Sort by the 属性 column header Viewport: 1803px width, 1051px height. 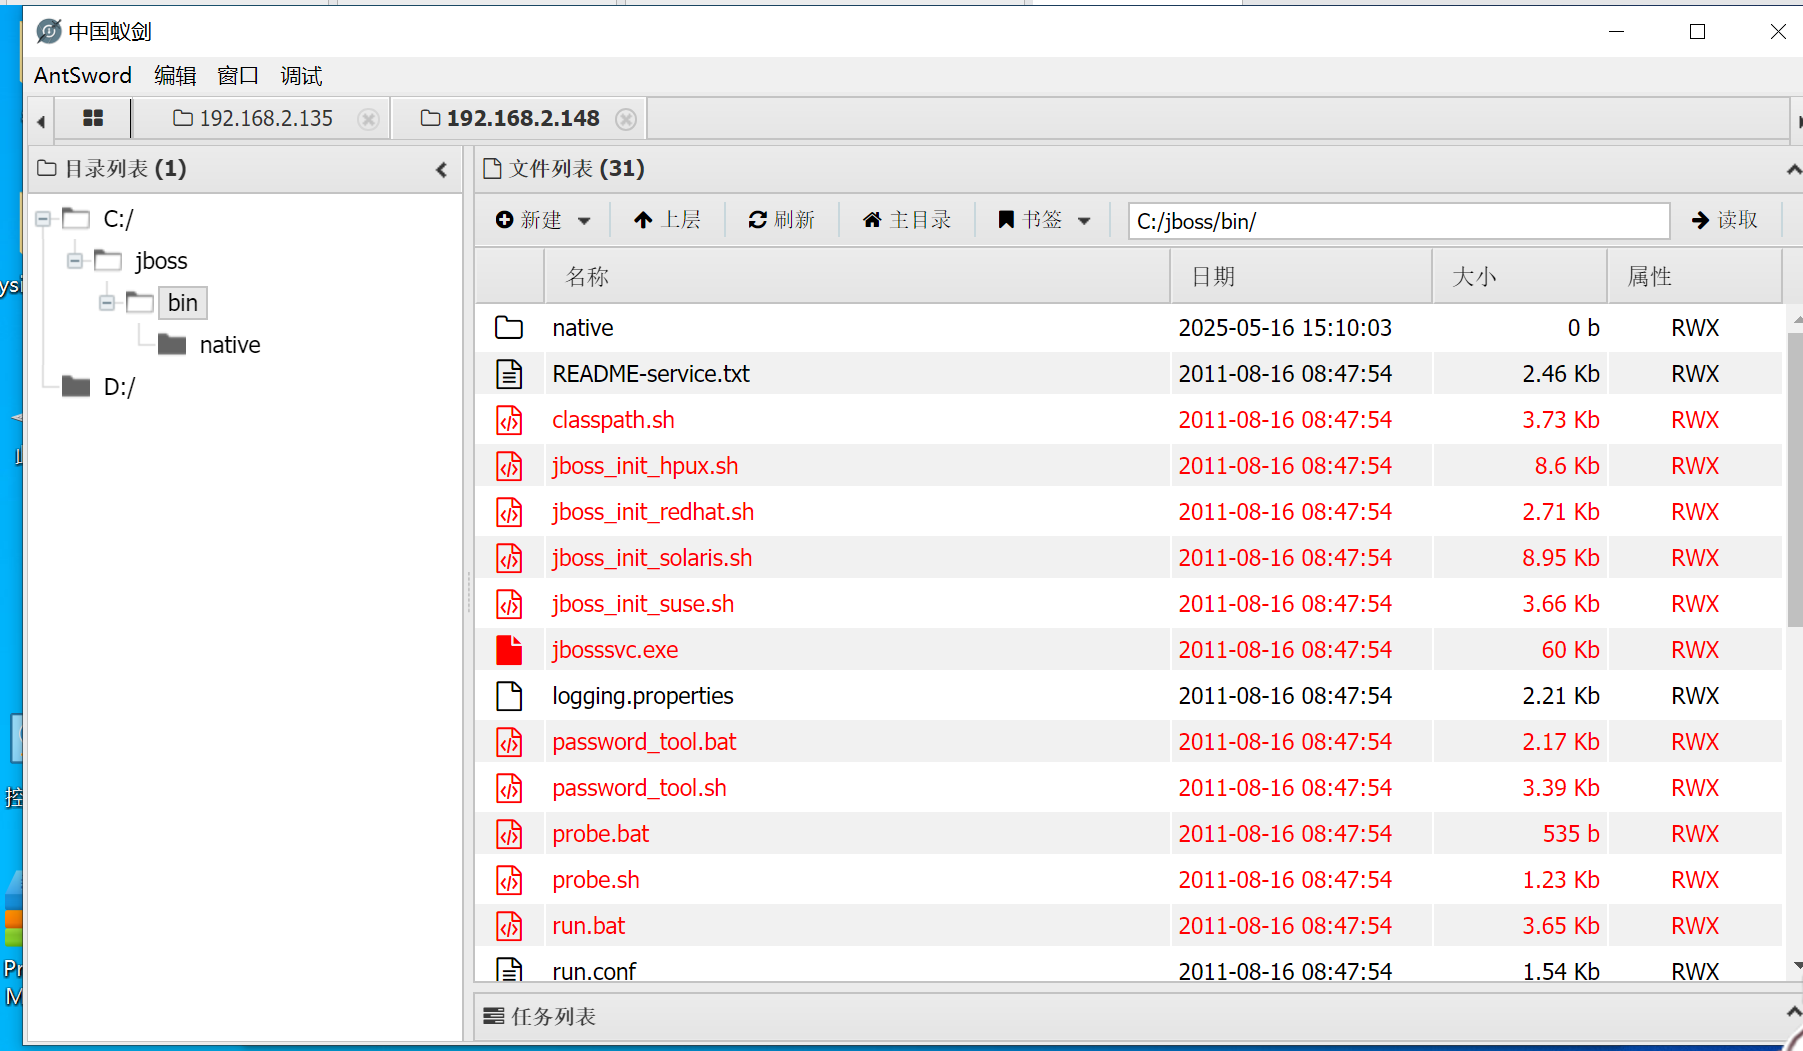point(1694,277)
